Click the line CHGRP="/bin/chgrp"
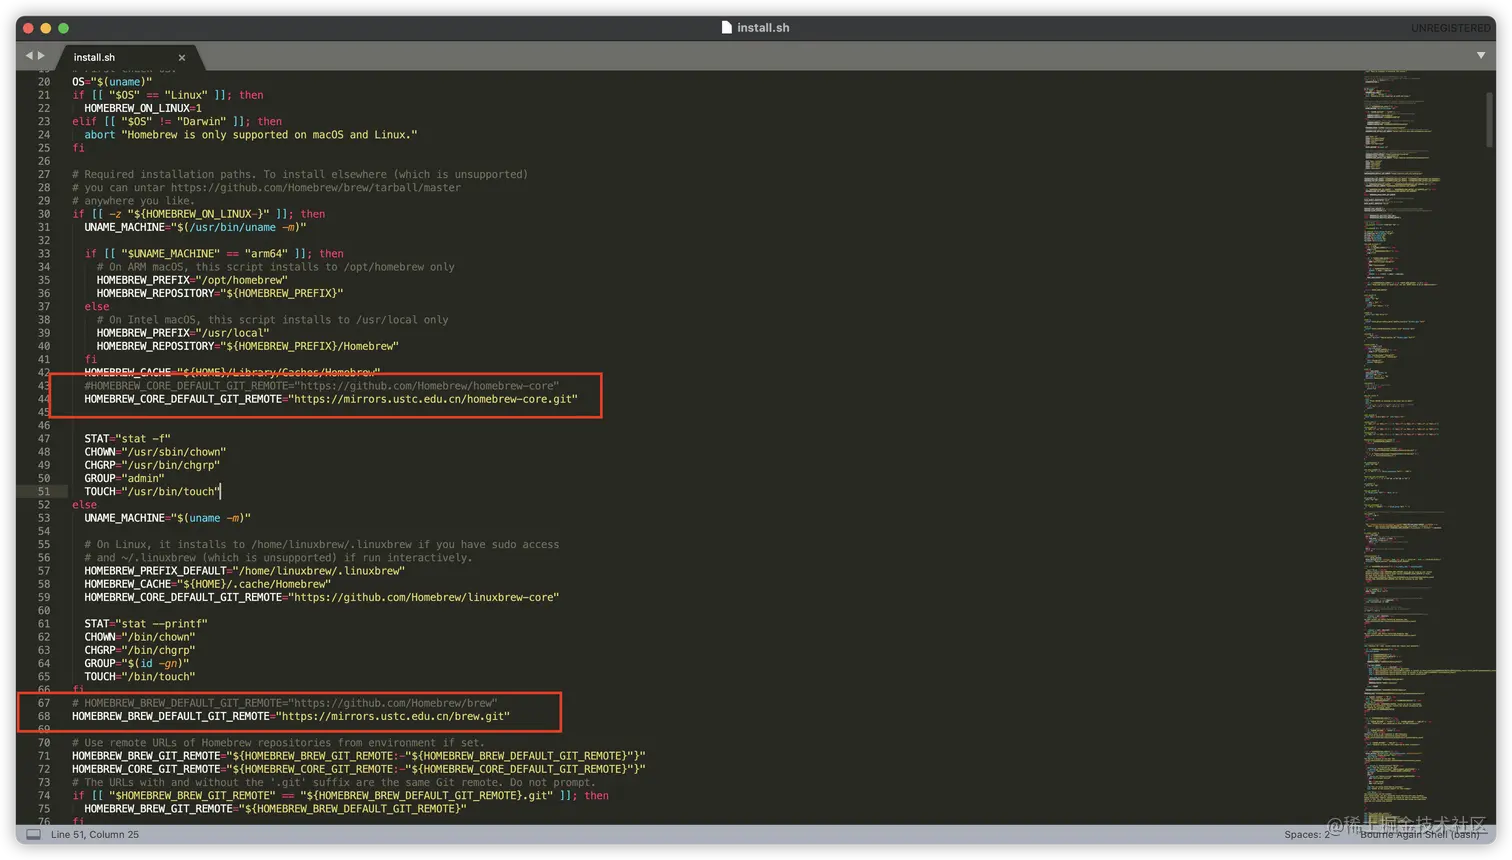This screenshot has height=860, width=1512. (x=140, y=651)
